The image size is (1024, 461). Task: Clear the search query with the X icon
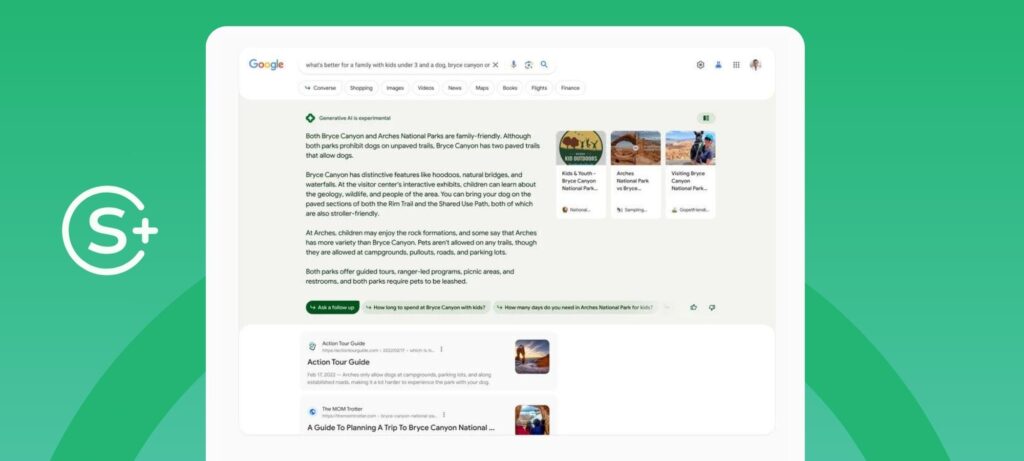tap(496, 65)
